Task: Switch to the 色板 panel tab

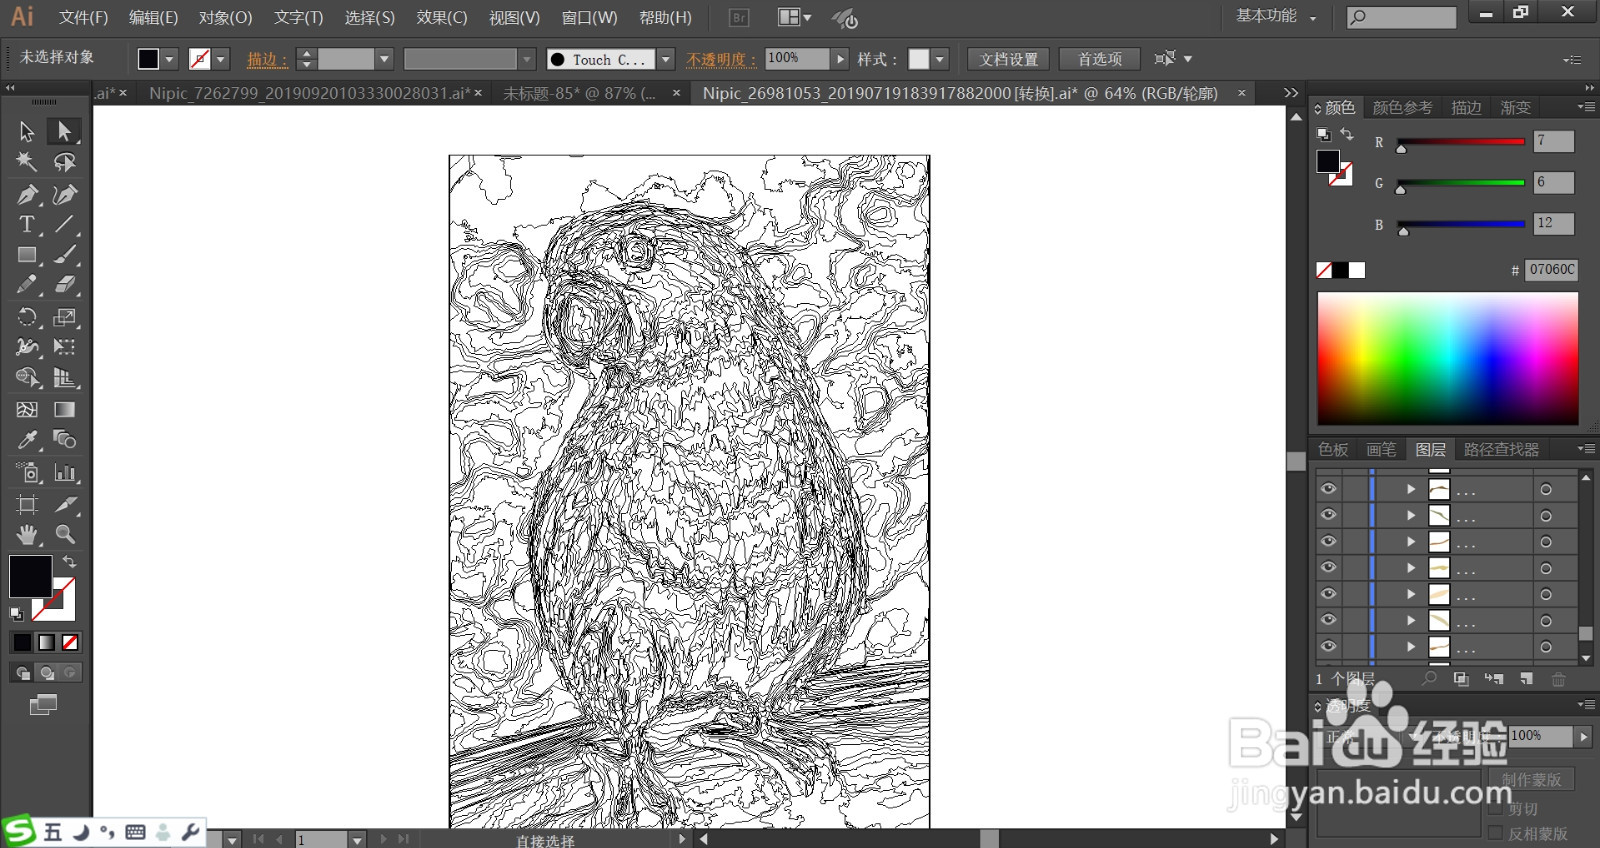Action: coord(1333,449)
